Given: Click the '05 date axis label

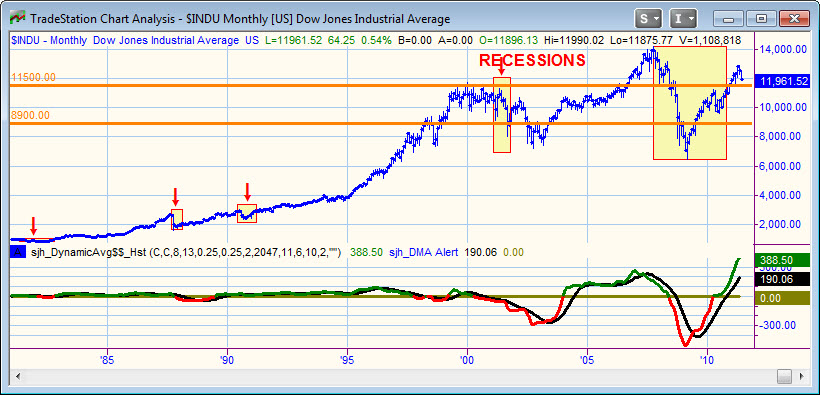Looking at the screenshot, I should [587, 360].
